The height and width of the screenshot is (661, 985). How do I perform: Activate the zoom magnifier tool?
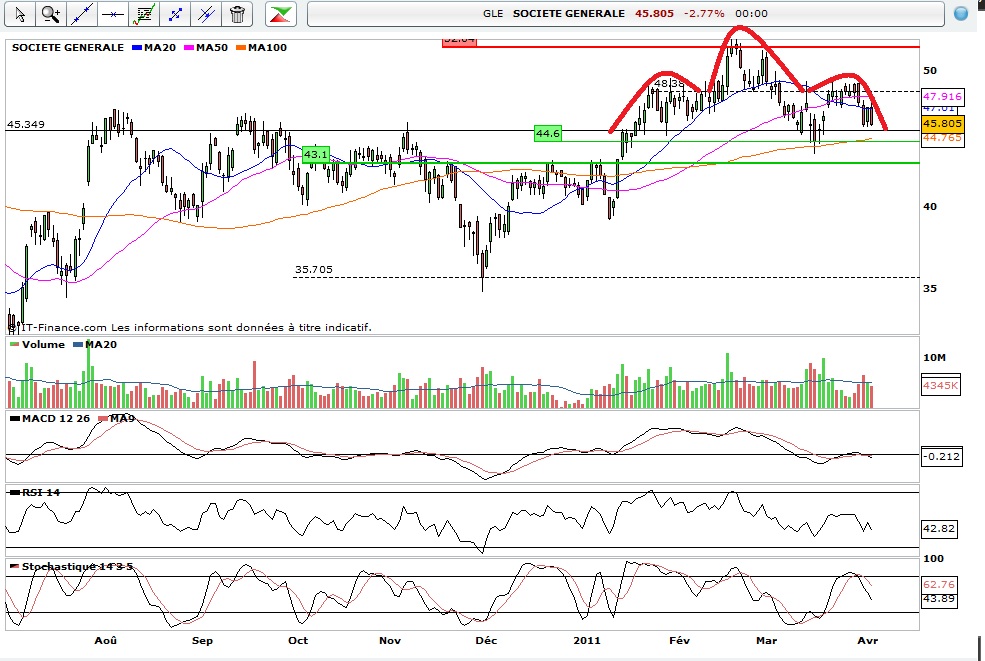pyautogui.click(x=50, y=14)
